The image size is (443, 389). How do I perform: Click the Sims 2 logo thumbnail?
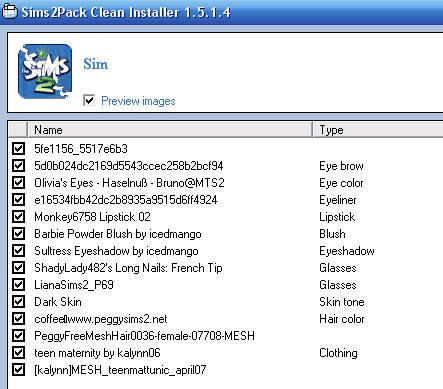point(45,71)
